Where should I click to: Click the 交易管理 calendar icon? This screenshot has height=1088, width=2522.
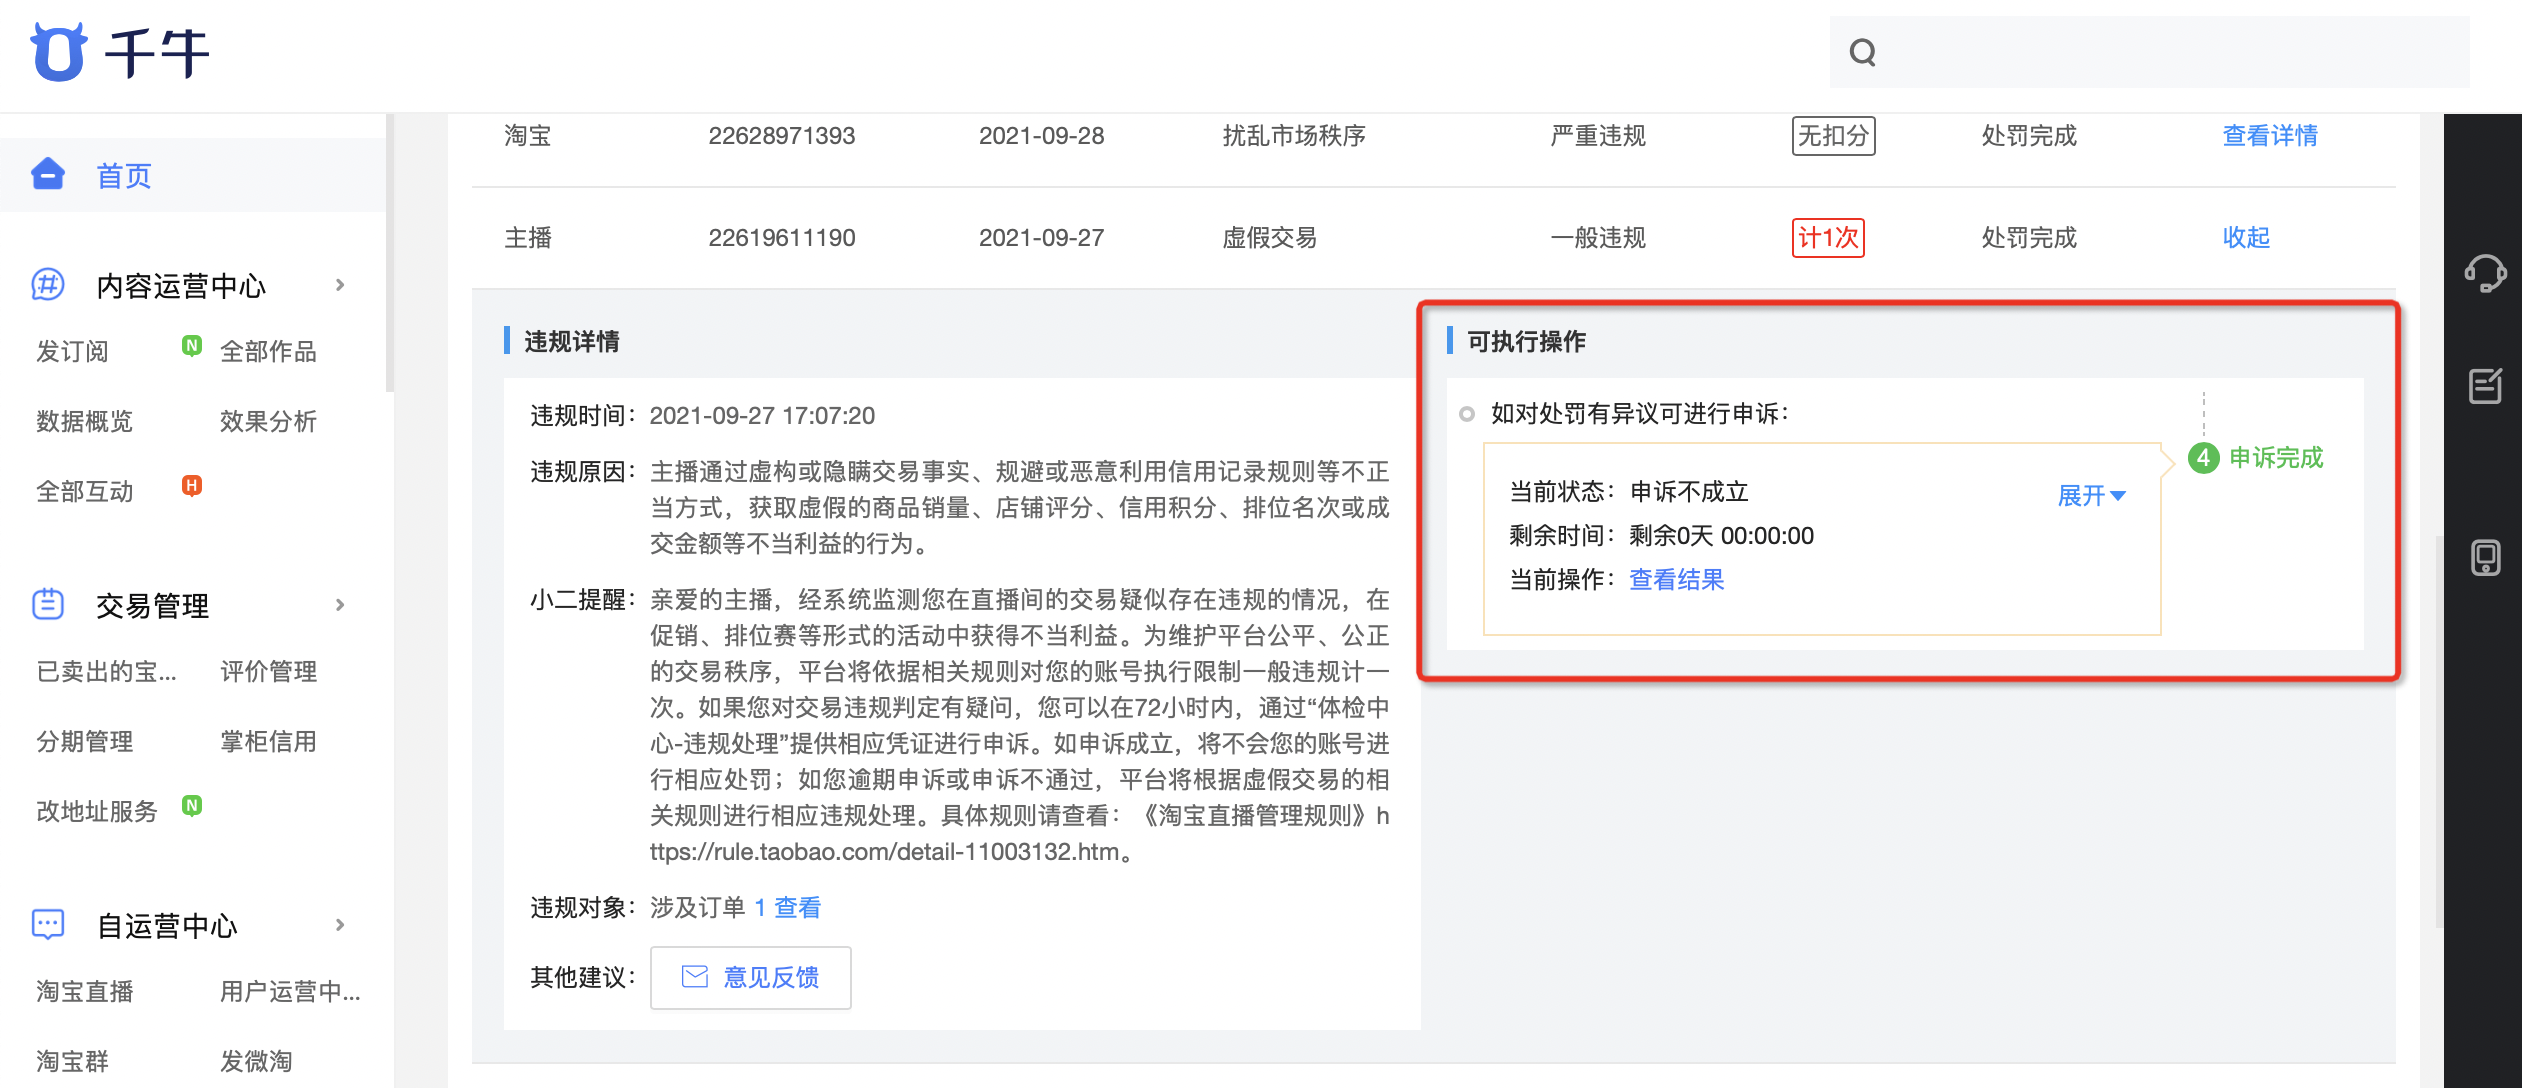[x=48, y=605]
